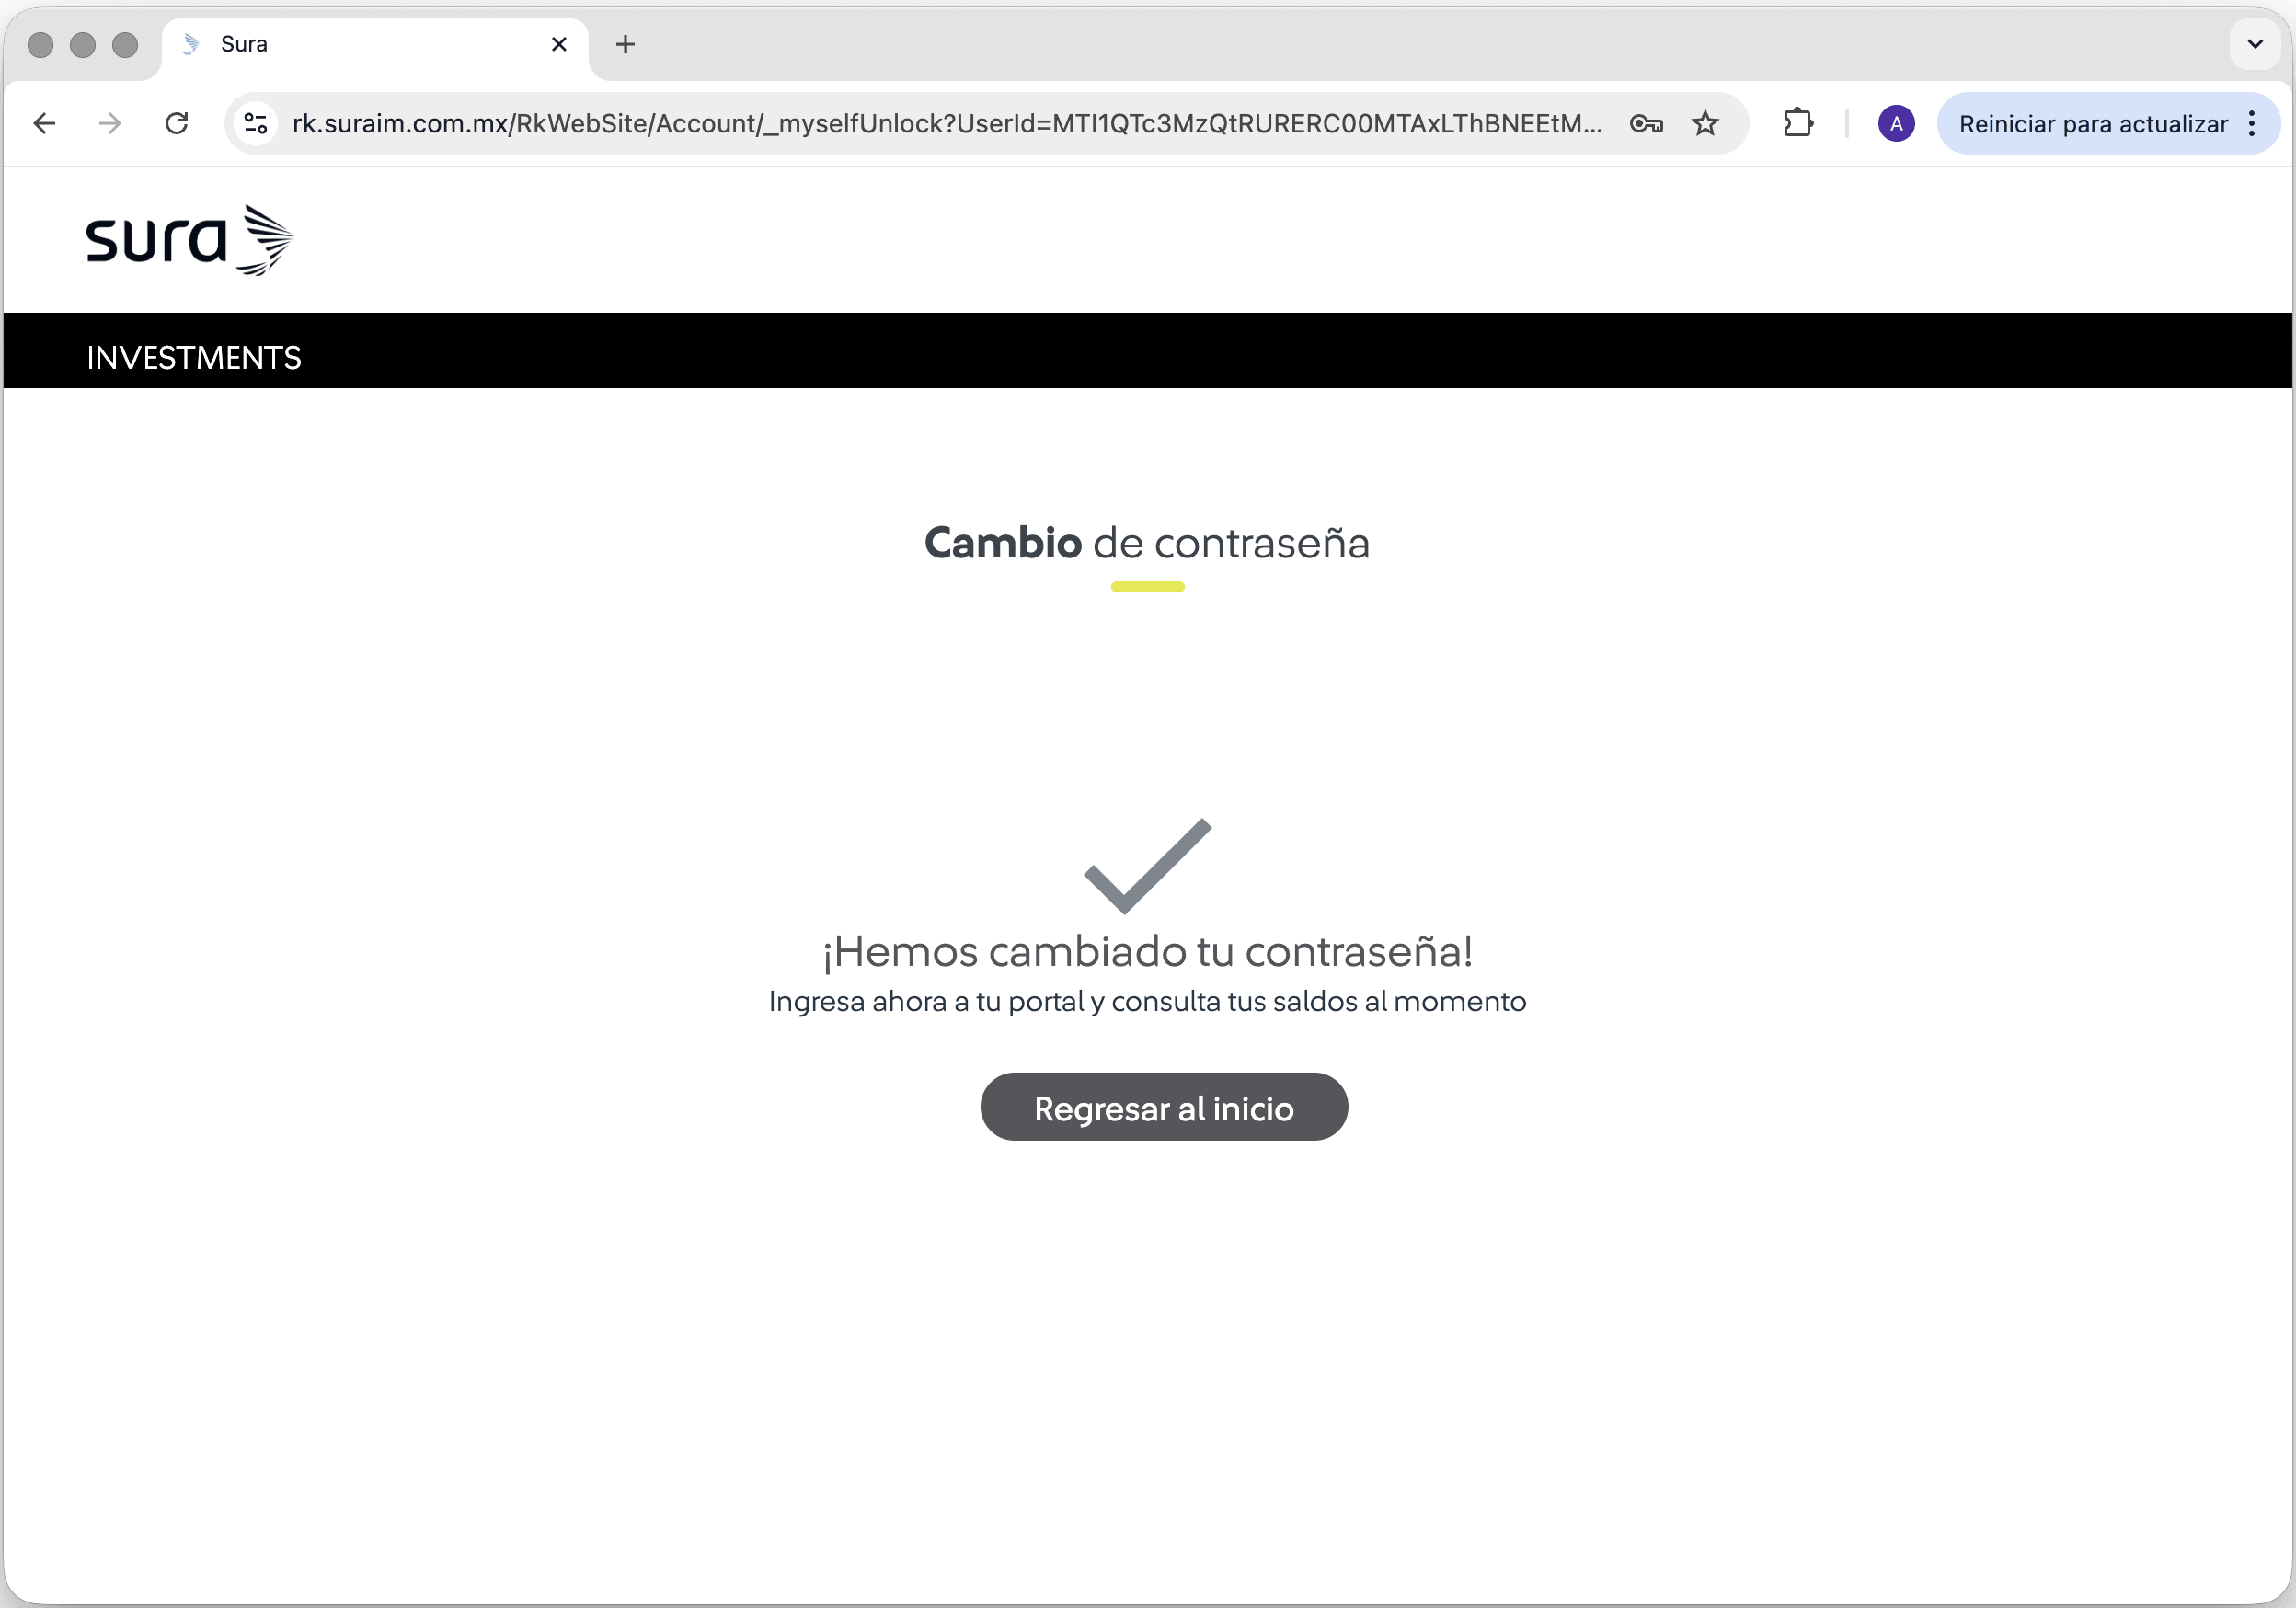
Task: Open Chrome's three-dot menu
Action: 2251,123
